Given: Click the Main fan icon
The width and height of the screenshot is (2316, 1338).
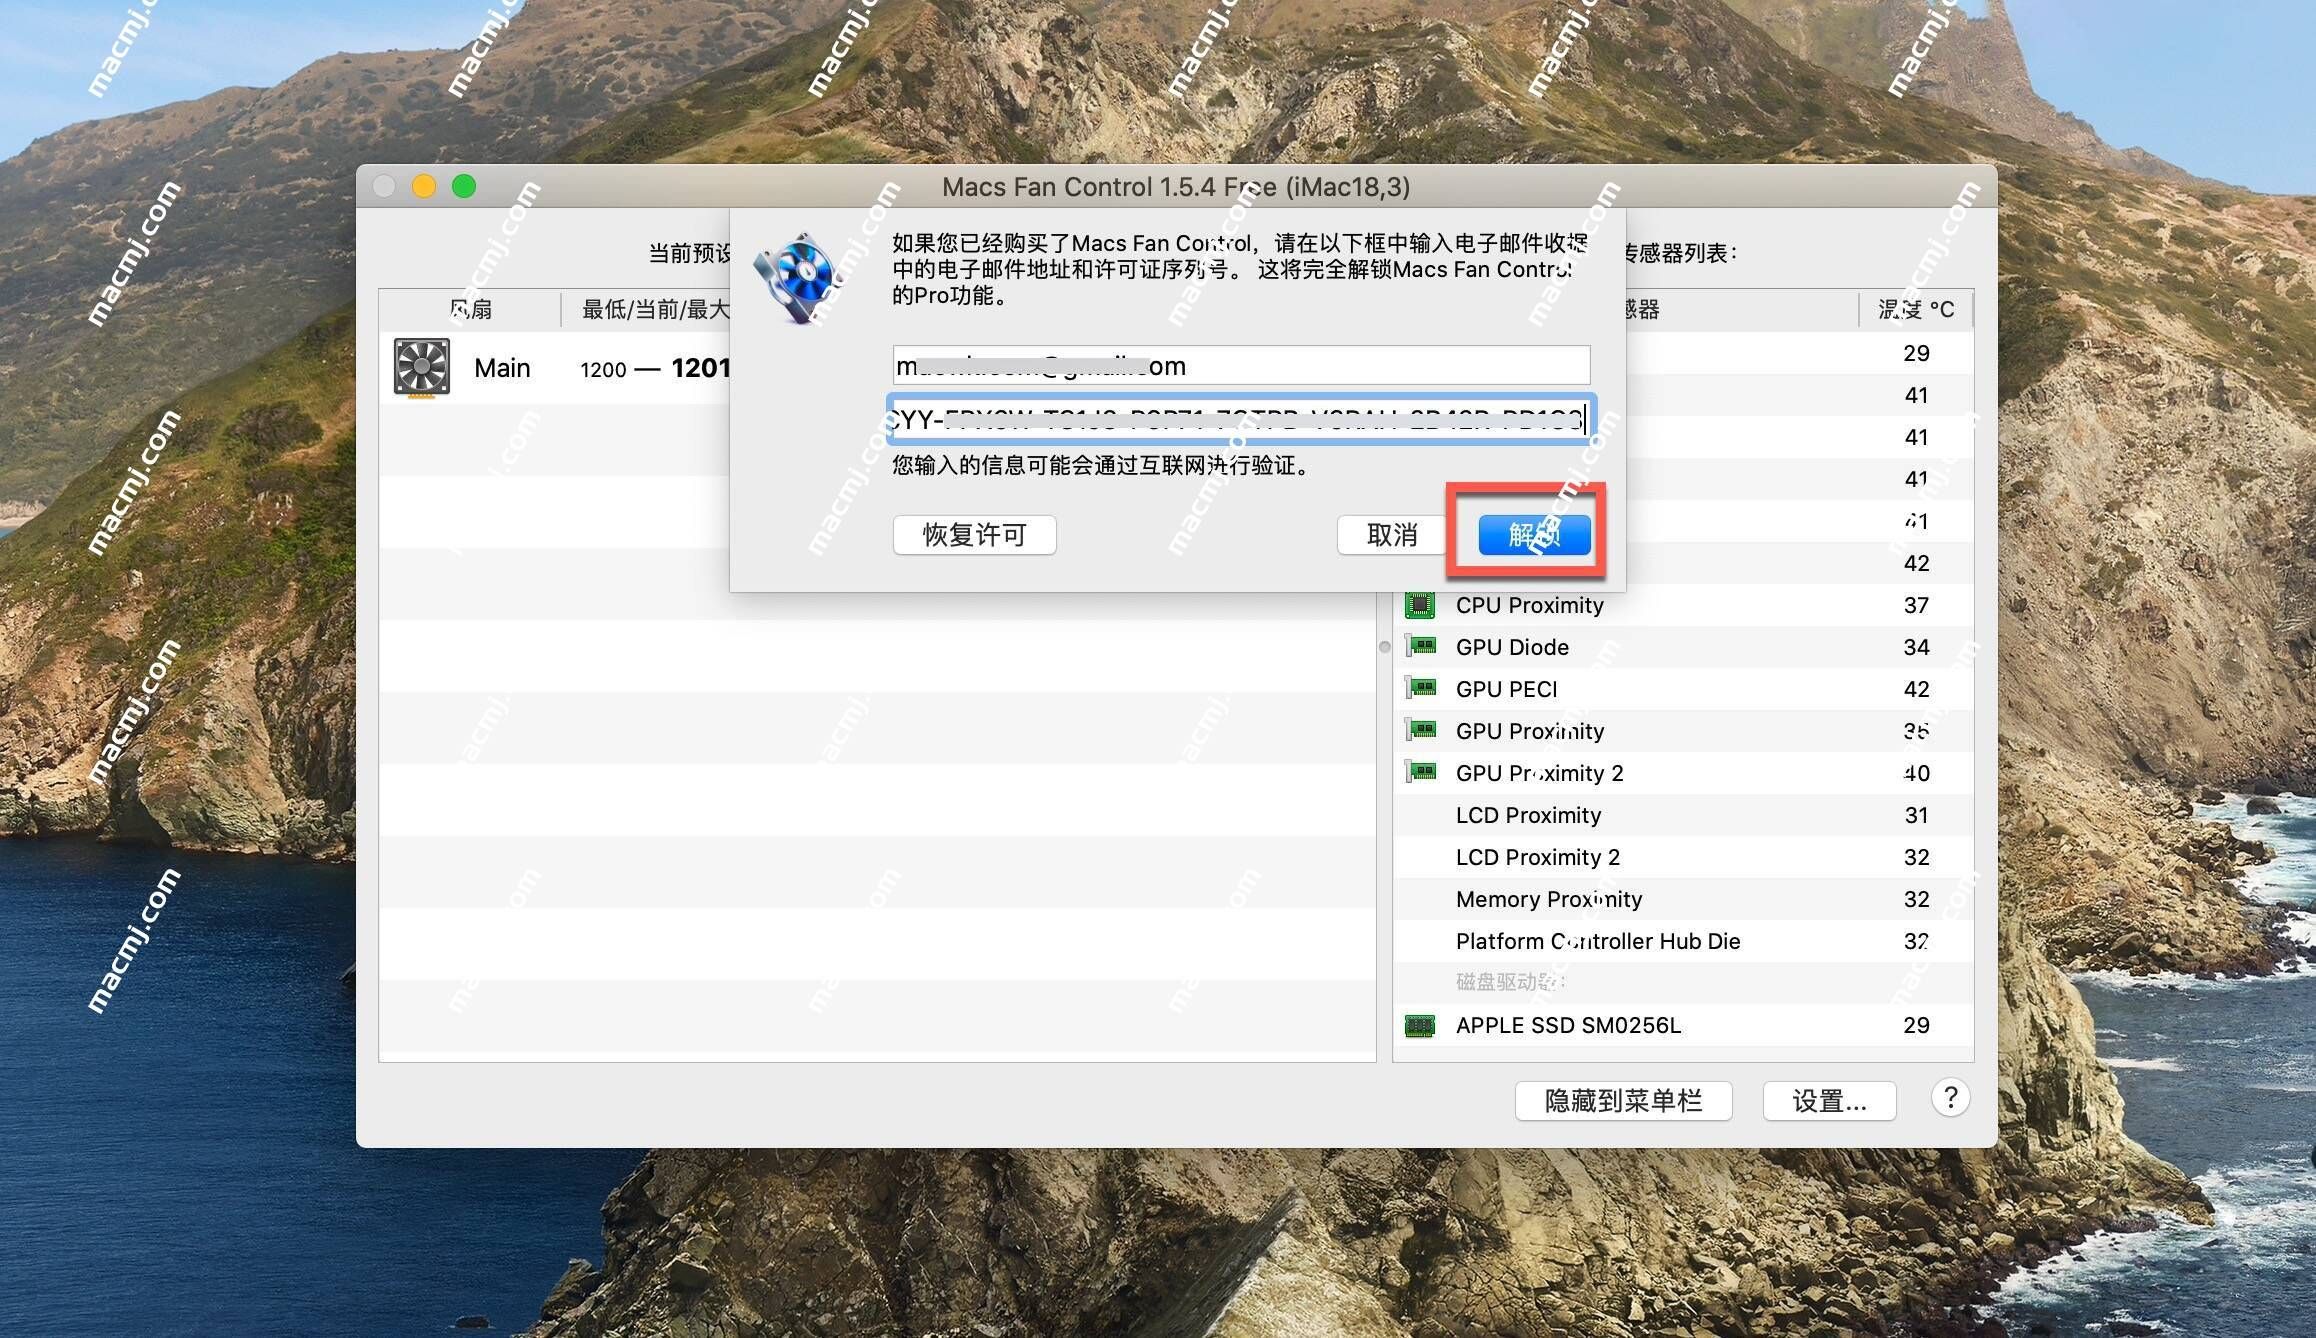Looking at the screenshot, I should click(421, 368).
